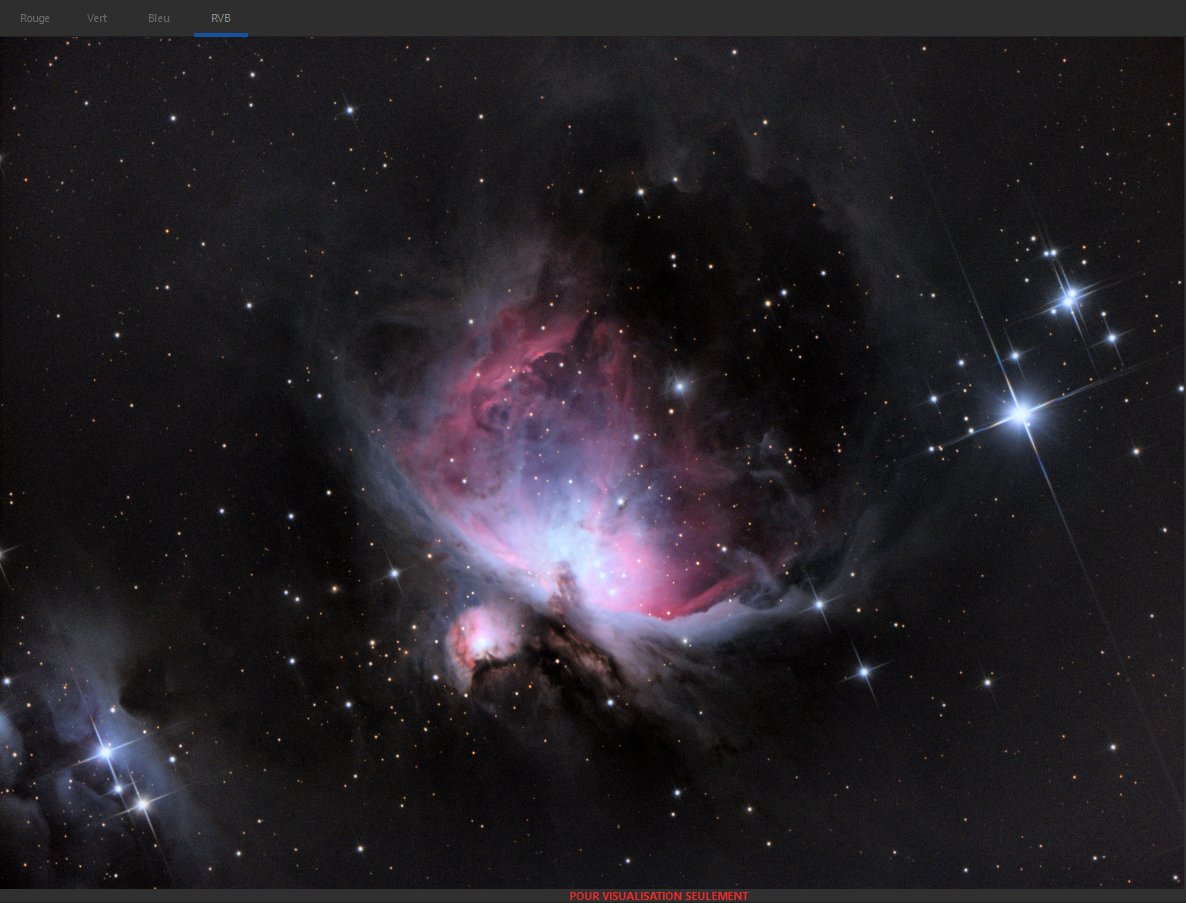This screenshot has width=1186, height=903.
Task: Select the active RVB tab
Action: coord(221,18)
